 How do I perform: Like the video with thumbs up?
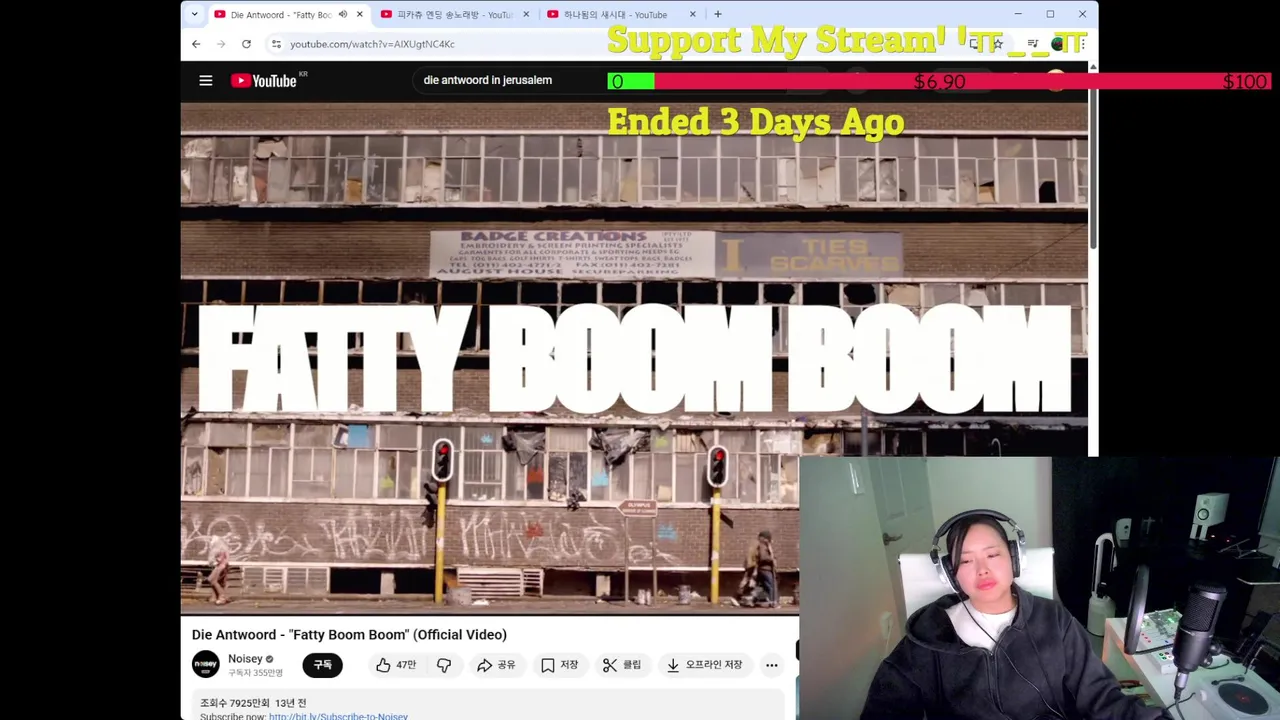396,665
